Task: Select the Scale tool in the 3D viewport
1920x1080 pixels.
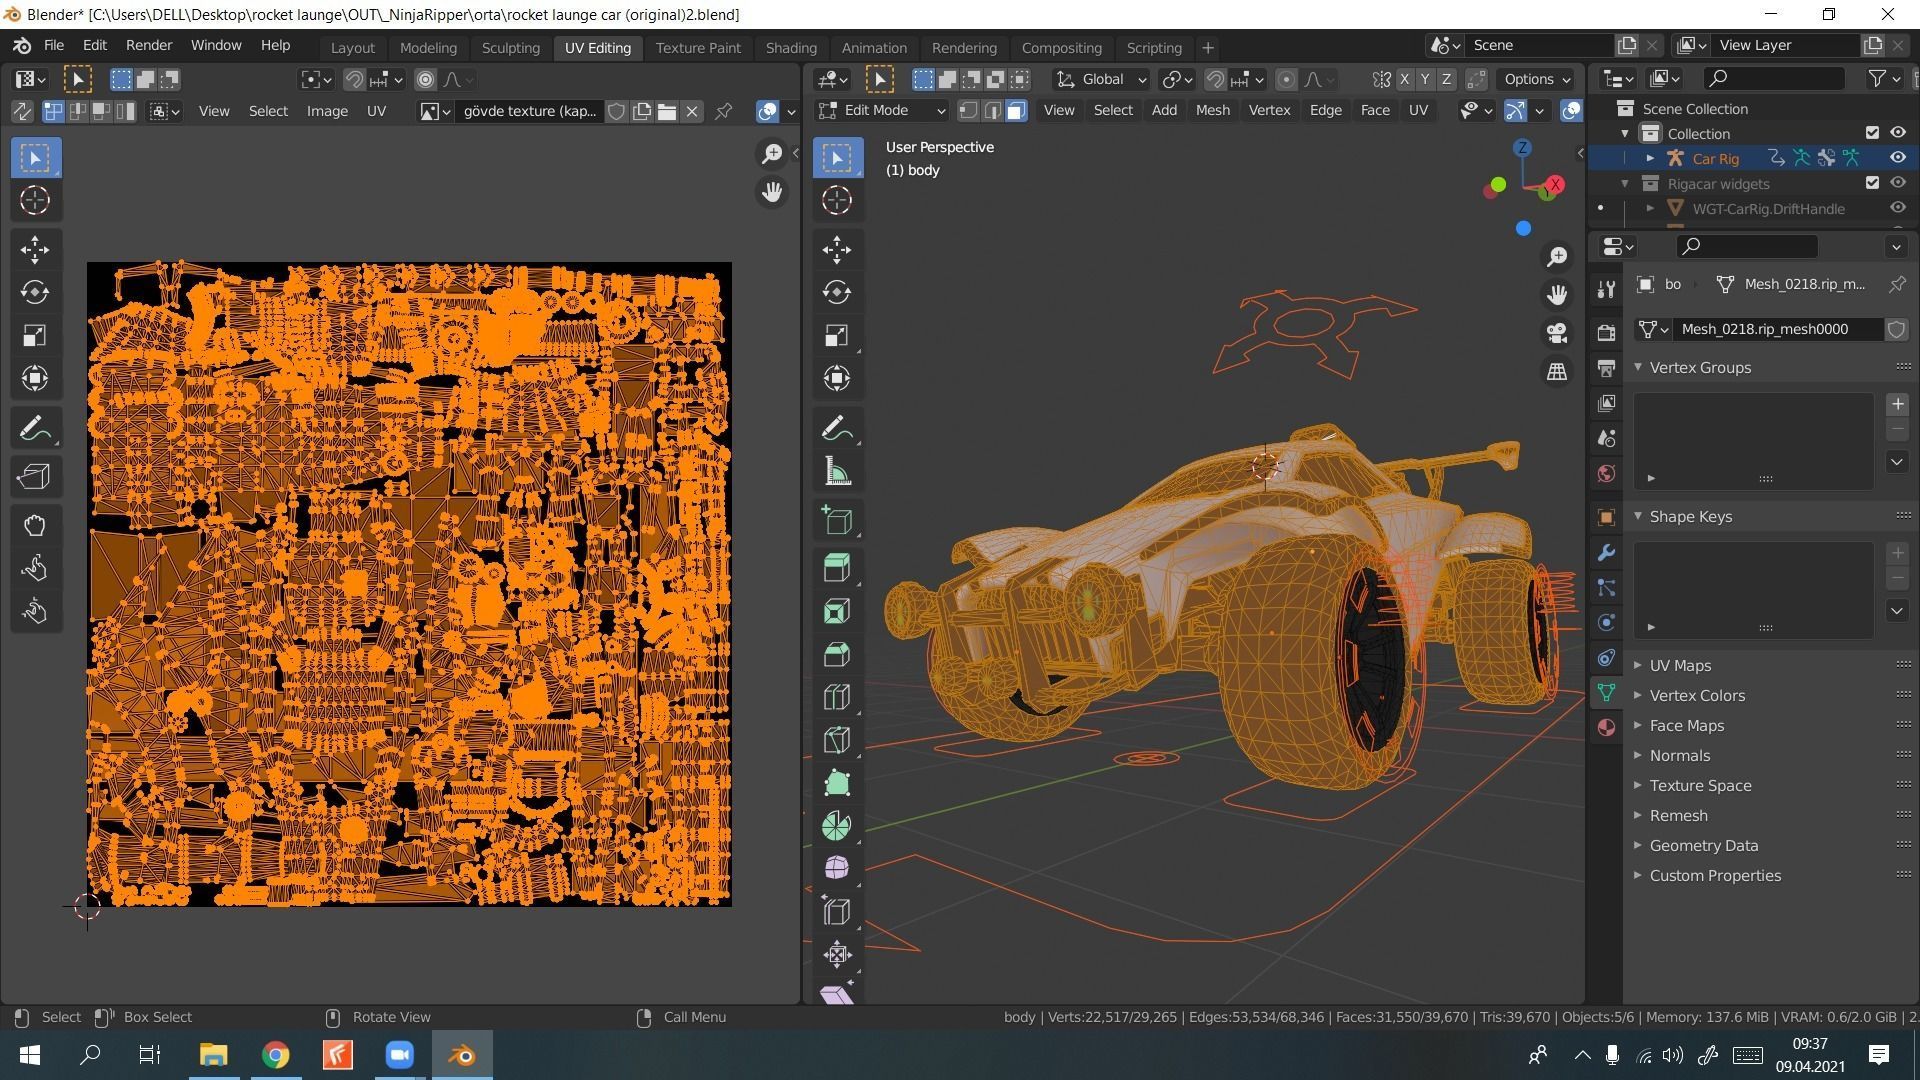Action: 837,335
